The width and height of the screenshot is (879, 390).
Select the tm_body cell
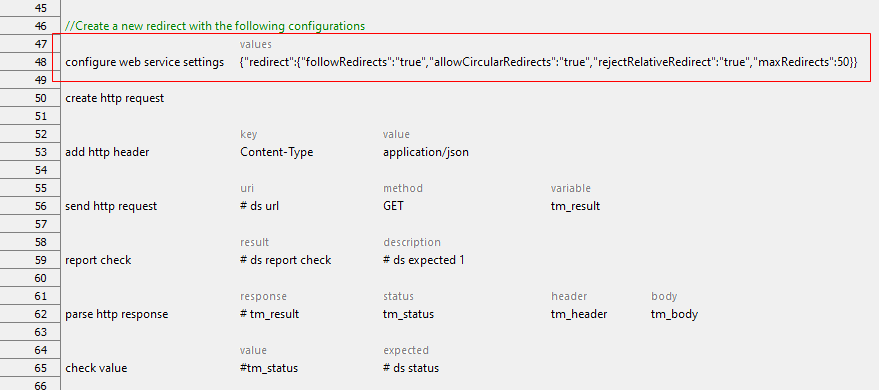pos(674,314)
